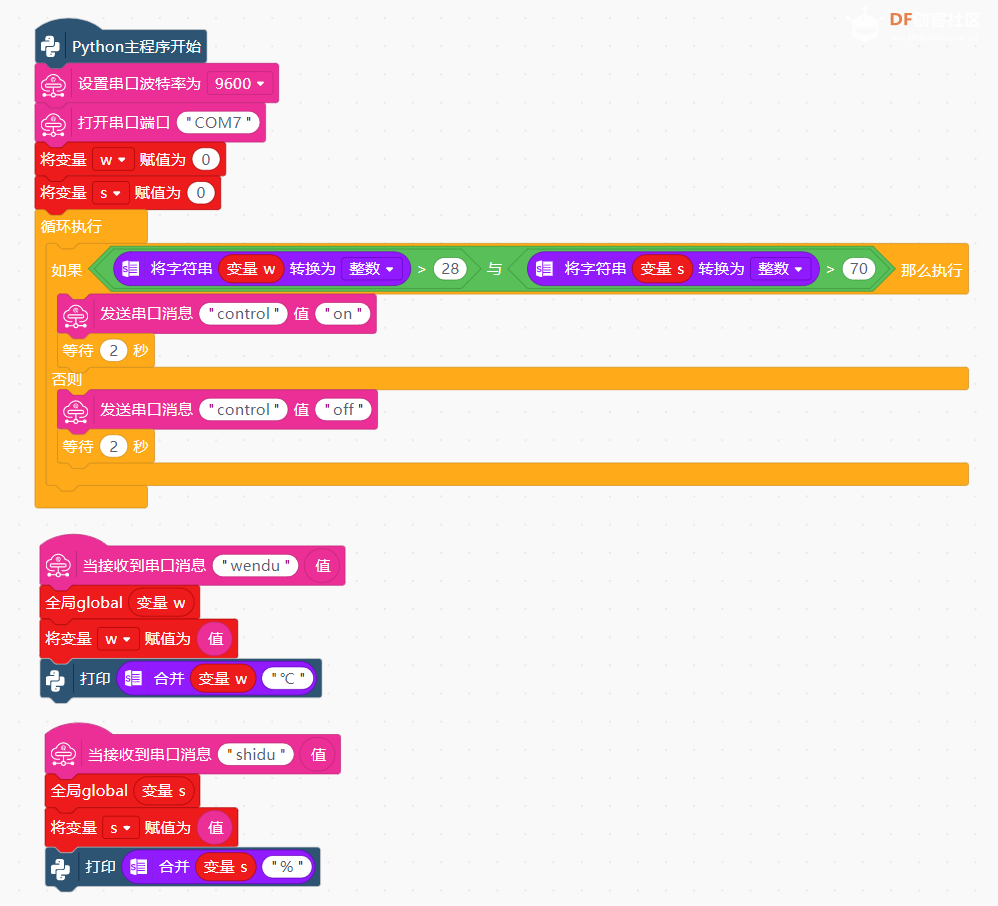Click the serial icon on the baud rate block
Image resolution: width=998 pixels, height=906 pixels.
click(x=53, y=84)
